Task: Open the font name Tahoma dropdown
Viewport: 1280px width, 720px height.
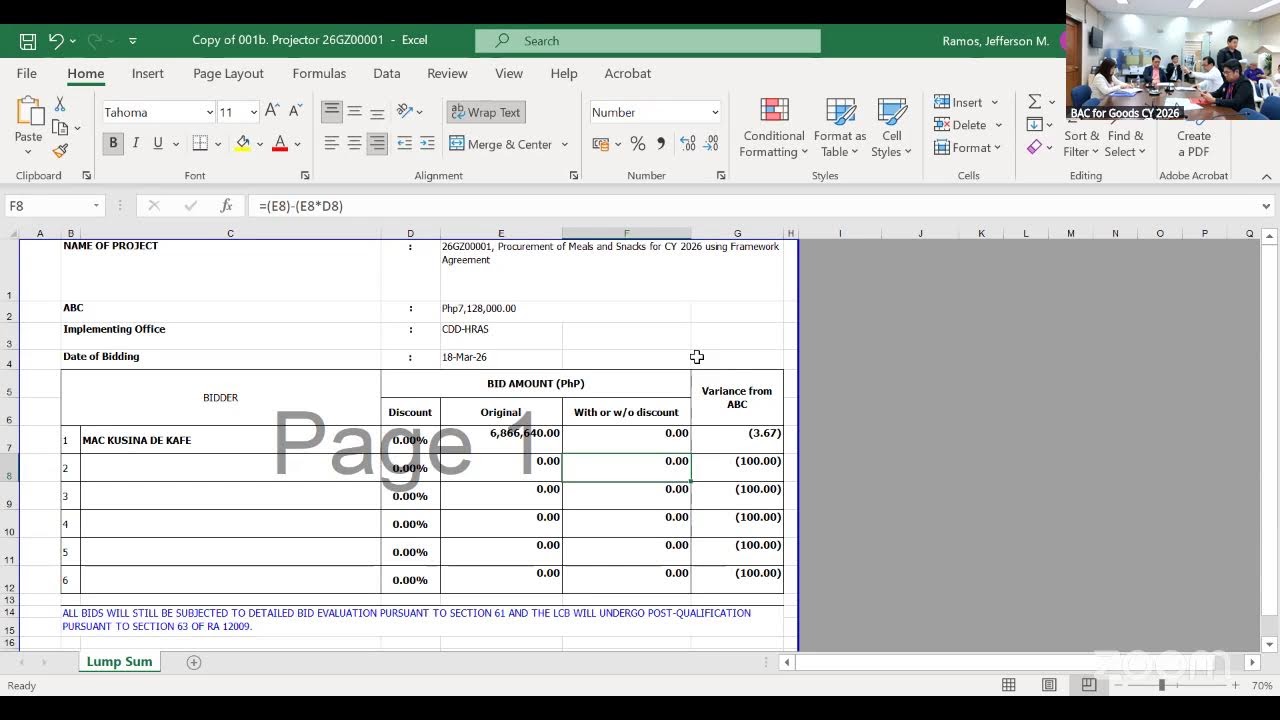Action: 209,112
